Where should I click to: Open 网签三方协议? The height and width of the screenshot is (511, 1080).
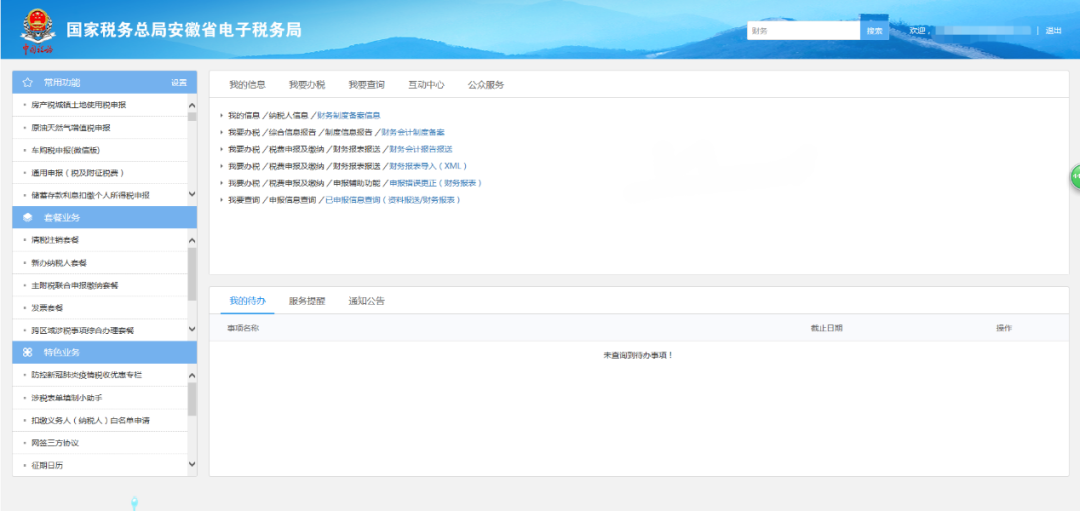[55, 443]
